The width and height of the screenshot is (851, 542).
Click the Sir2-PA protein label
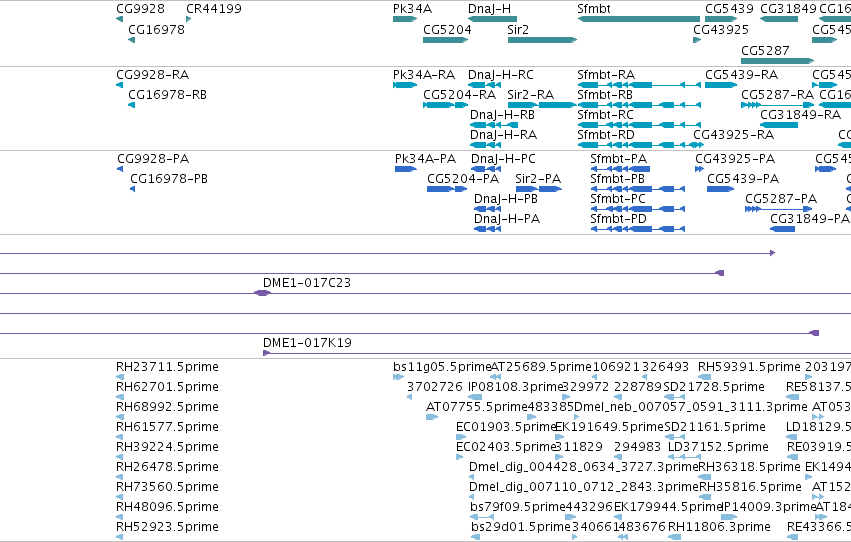click(x=538, y=178)
